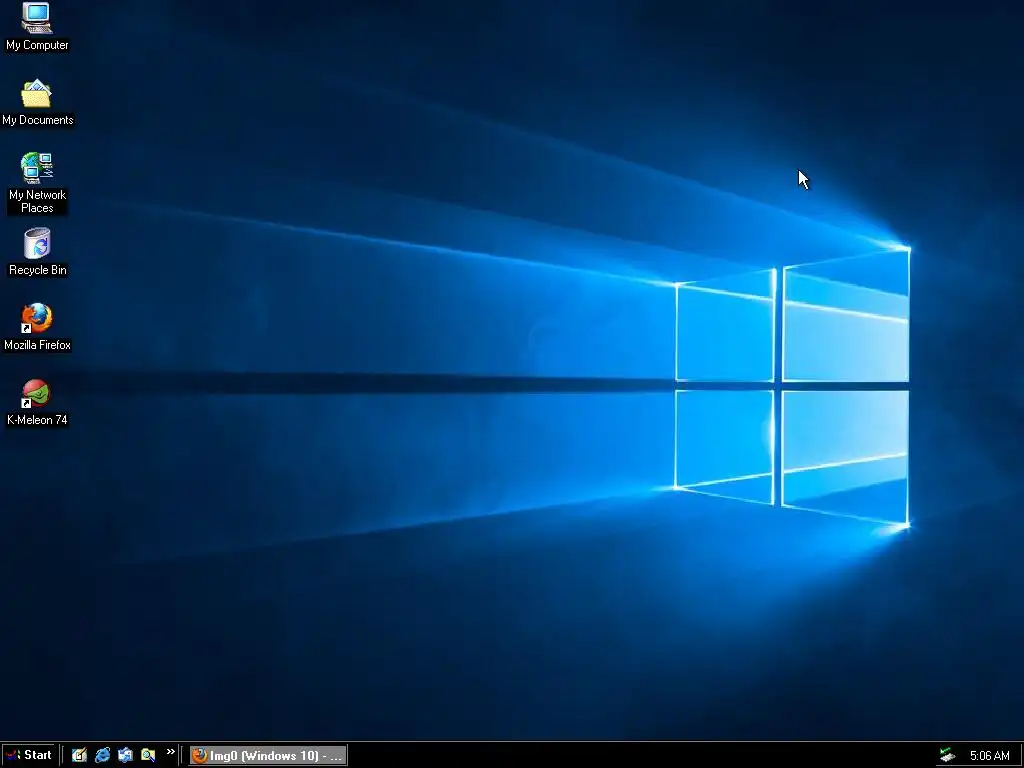Screen dimensions: 1024x768
Task: Open the Start menu
Action: pyautogui.click(x=28, y=755)
